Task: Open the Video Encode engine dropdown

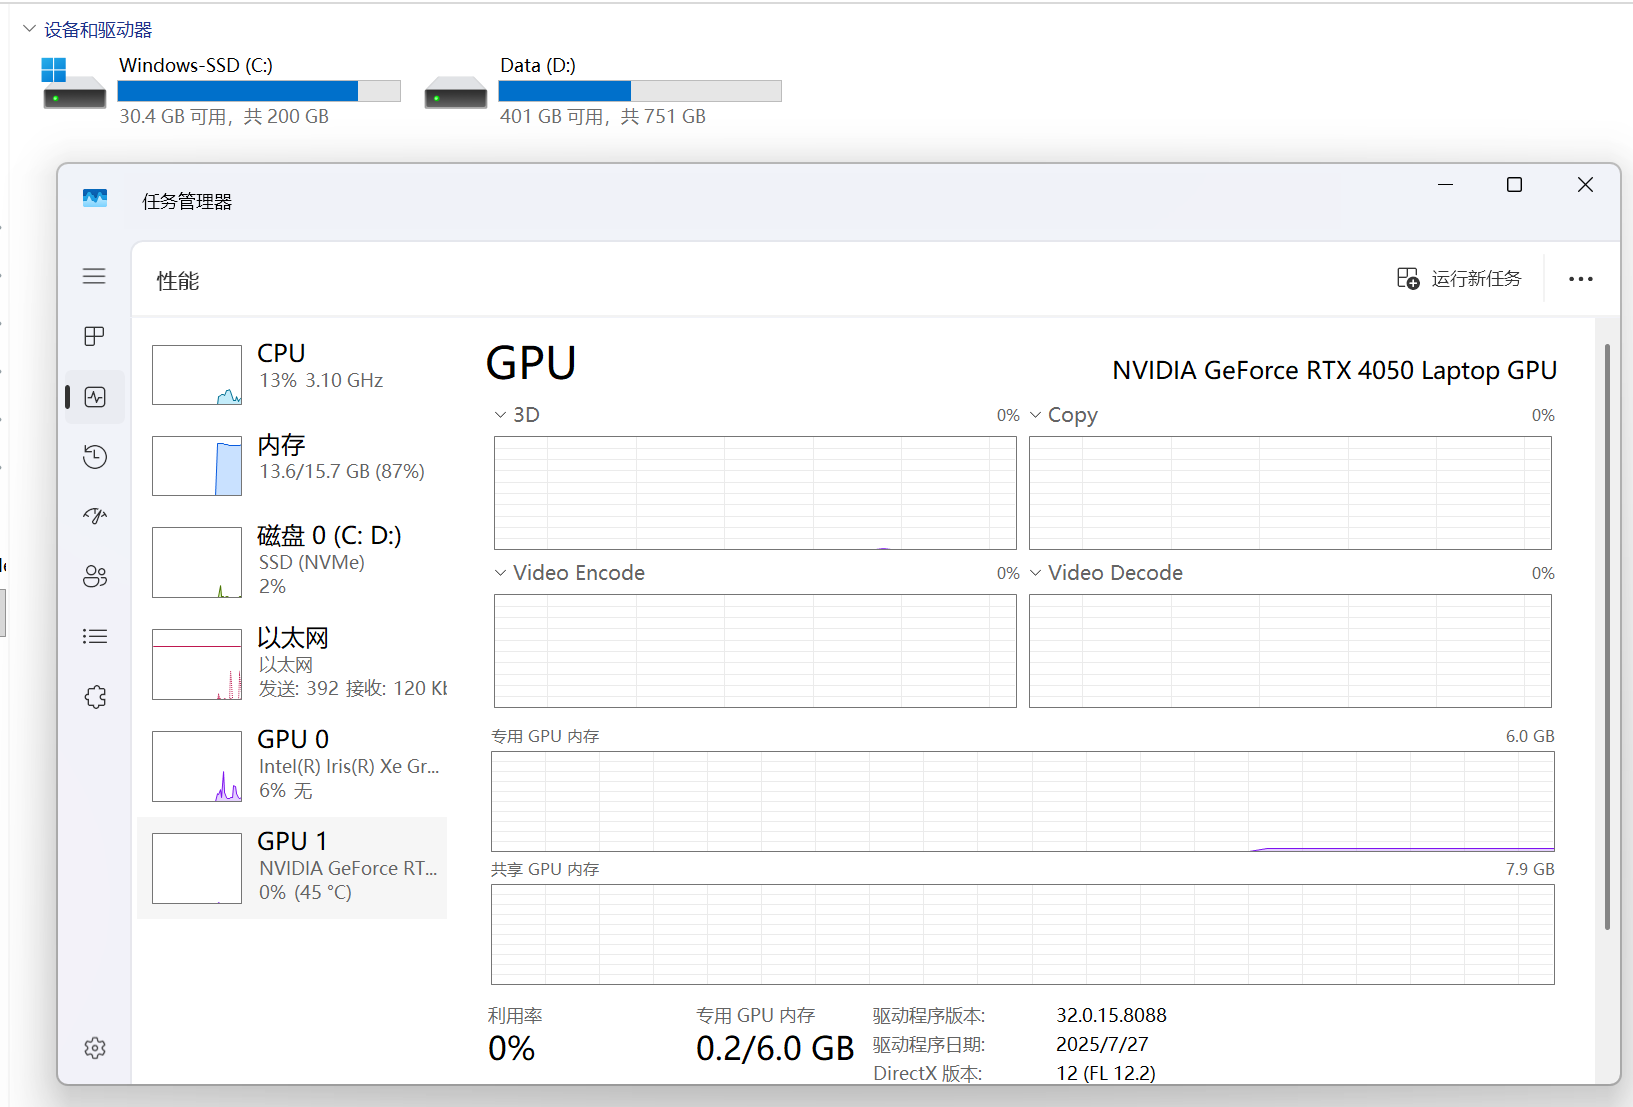Action: [500, 573]
